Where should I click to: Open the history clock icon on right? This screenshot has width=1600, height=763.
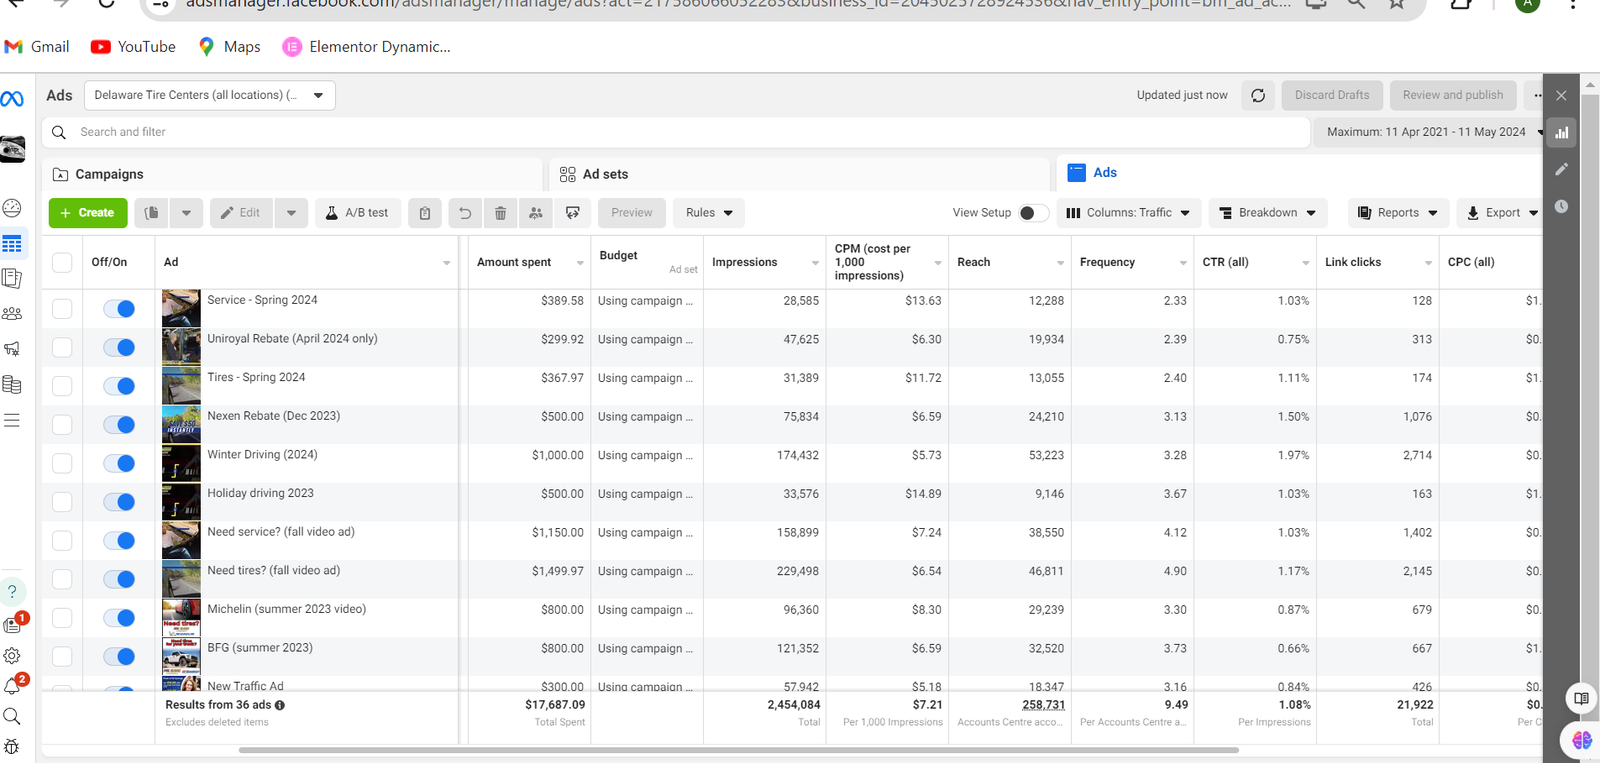point(1561,206)
